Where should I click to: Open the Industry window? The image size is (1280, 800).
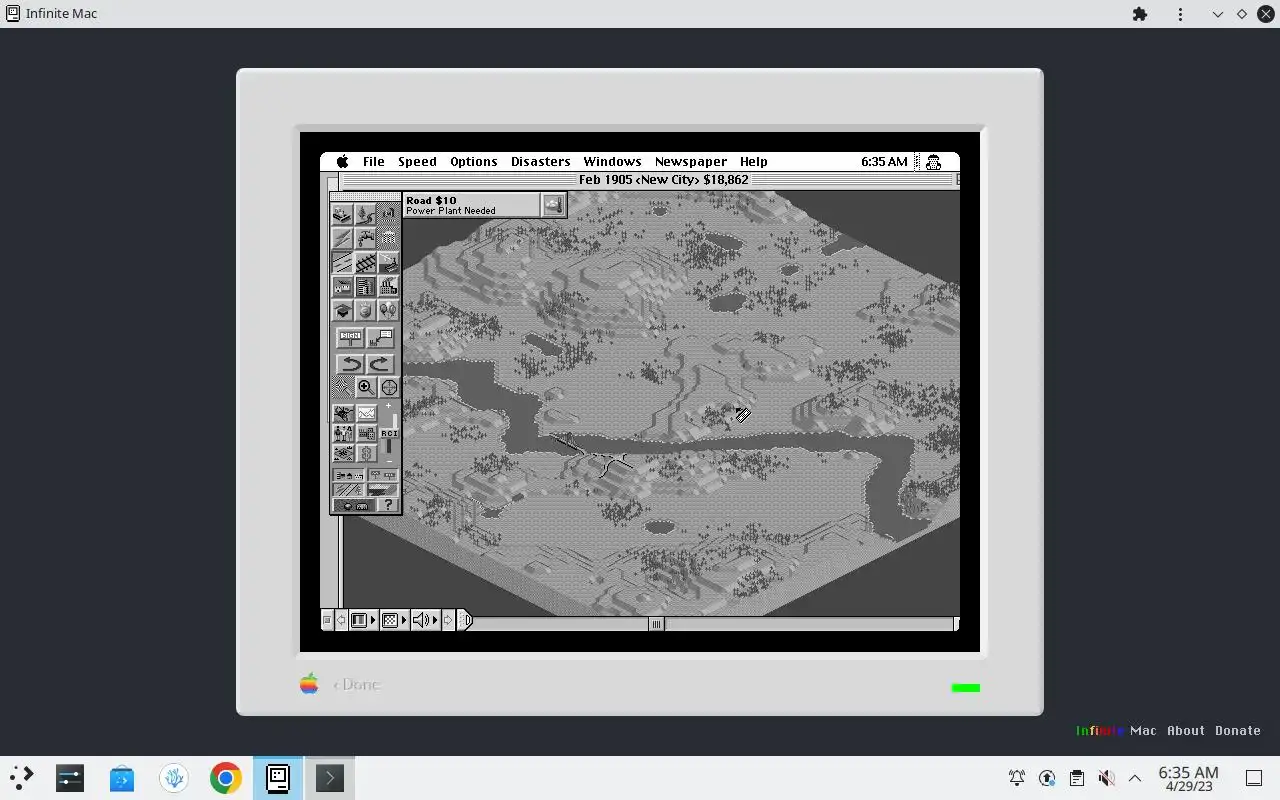[366, 433]
